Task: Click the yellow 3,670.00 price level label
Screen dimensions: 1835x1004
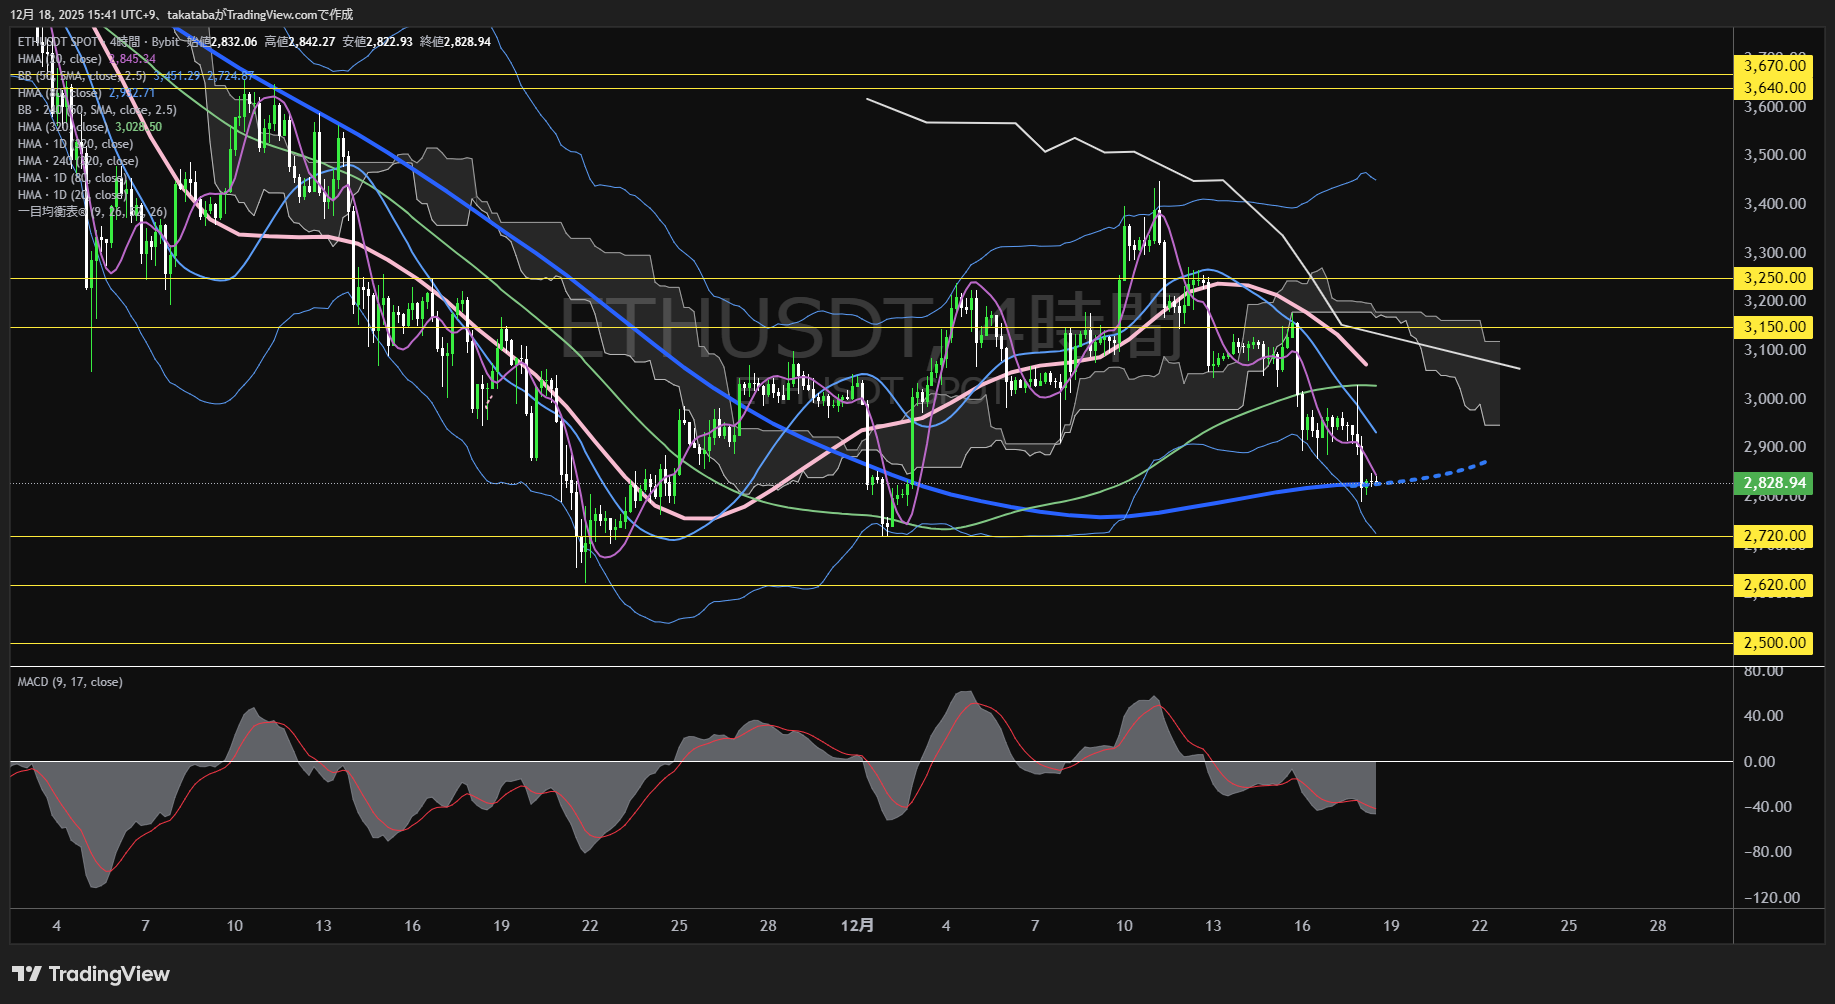Action: point(1774,66)
